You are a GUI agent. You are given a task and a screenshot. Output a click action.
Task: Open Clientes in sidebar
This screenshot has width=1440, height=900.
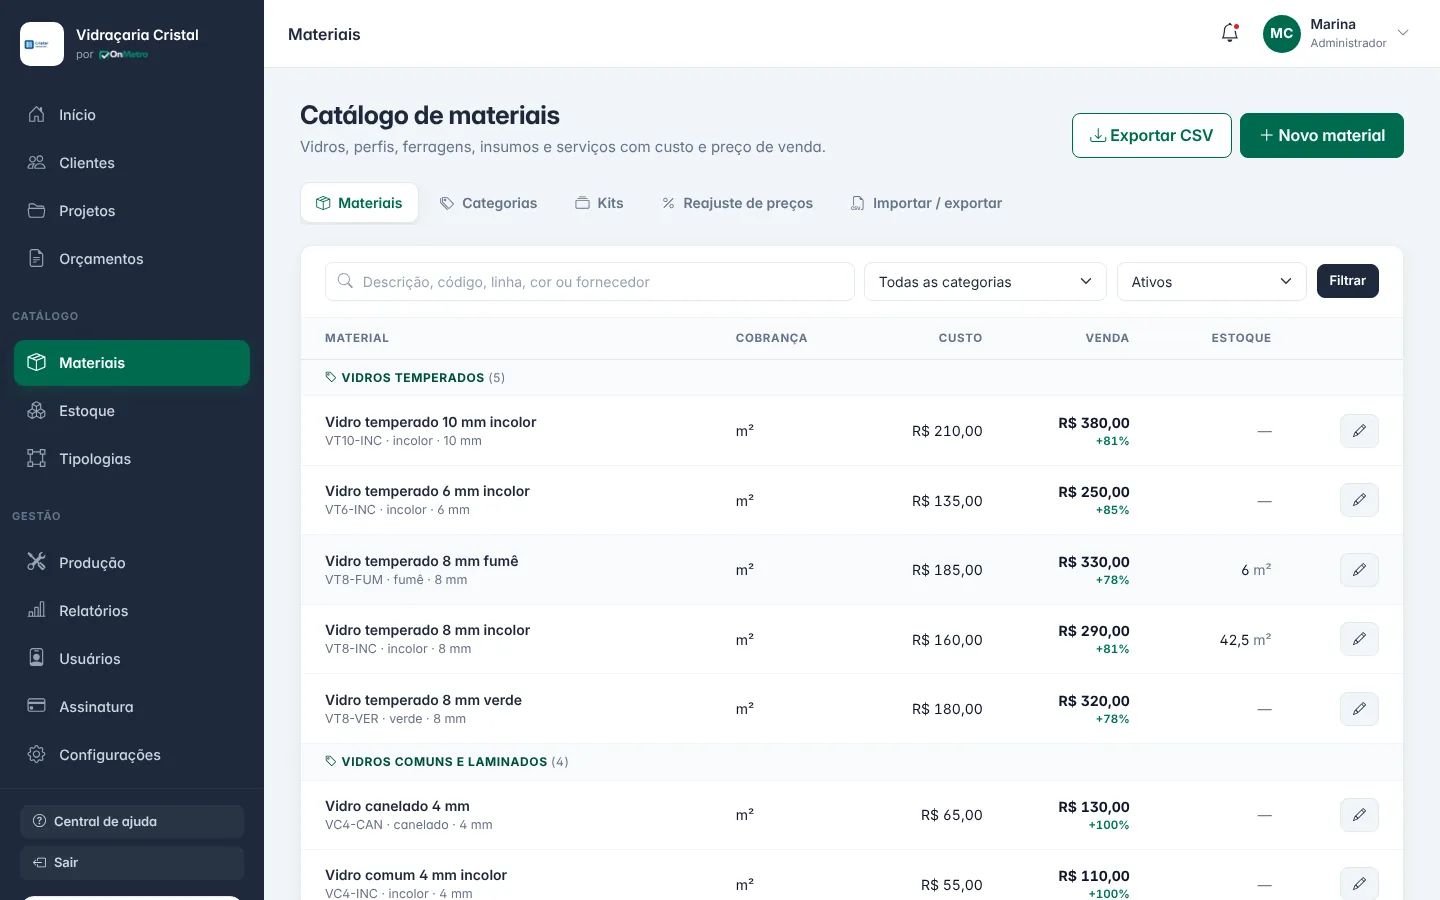(132, 163)
